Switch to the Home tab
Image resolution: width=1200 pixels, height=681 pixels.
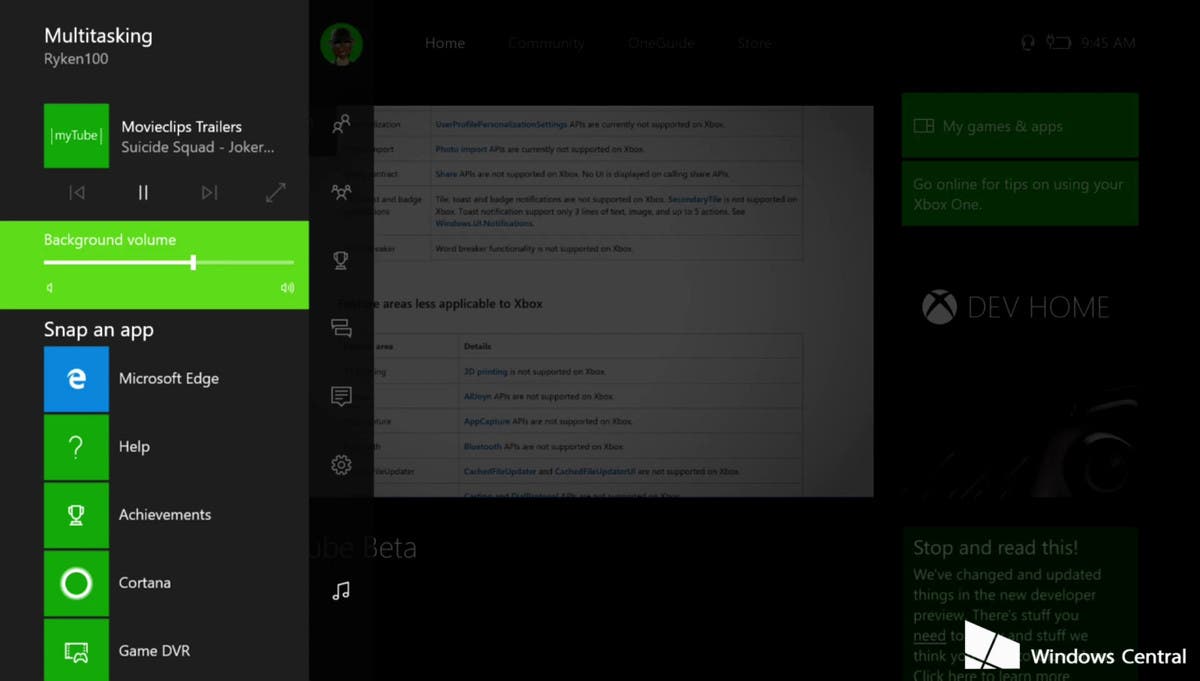click(x=445, y=43)
